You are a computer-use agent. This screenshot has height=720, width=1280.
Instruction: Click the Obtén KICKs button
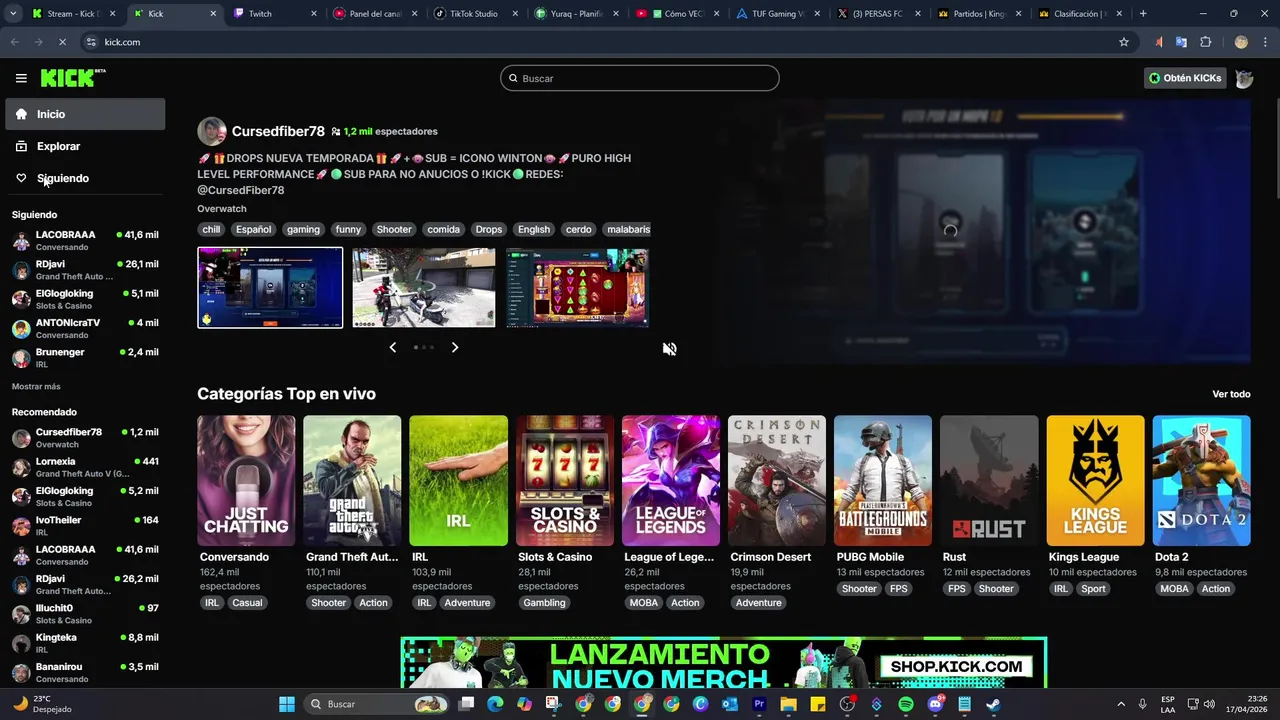tap(1185, 78)
